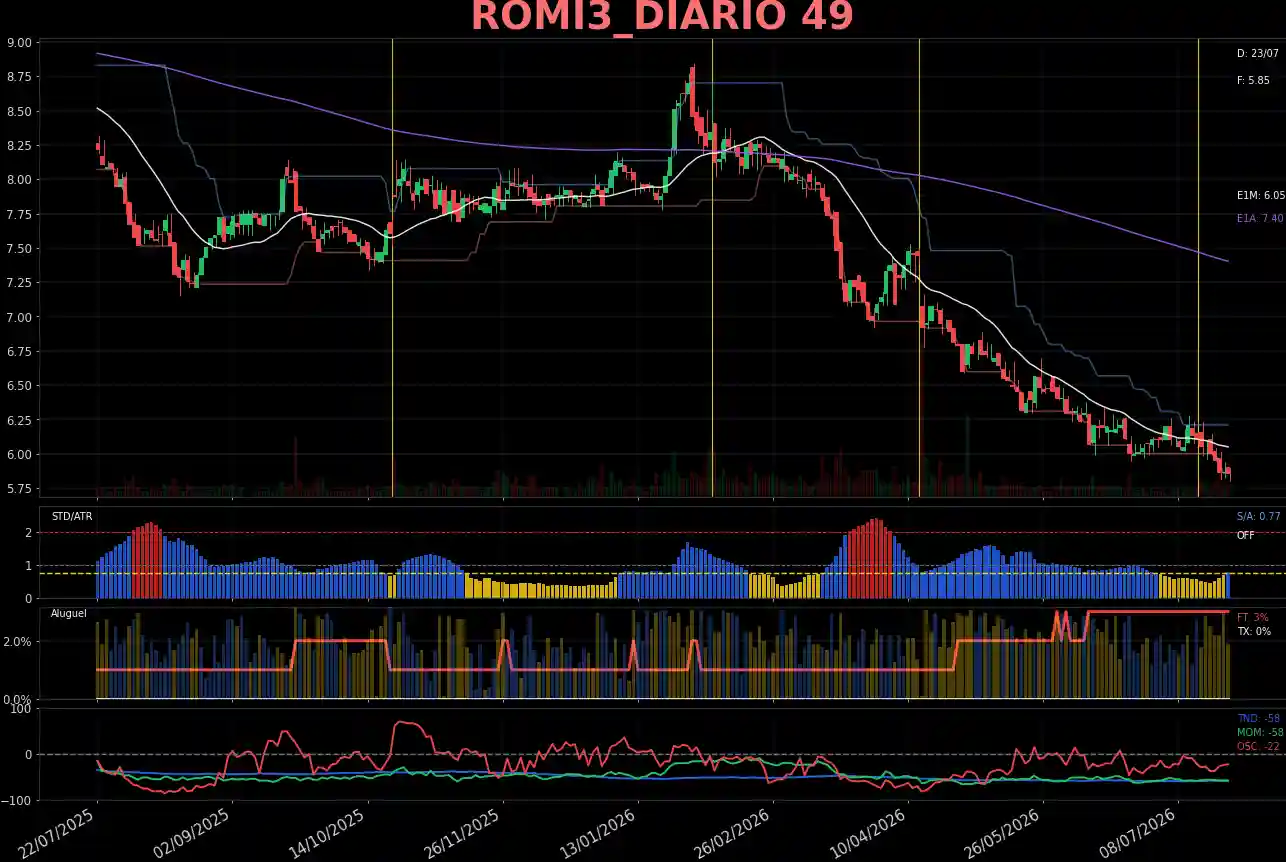Screen dimensions: 1286x862
Task: Select the 'D: 23/07' date label
Action: pyautogui.click(x=1258, y=53)
